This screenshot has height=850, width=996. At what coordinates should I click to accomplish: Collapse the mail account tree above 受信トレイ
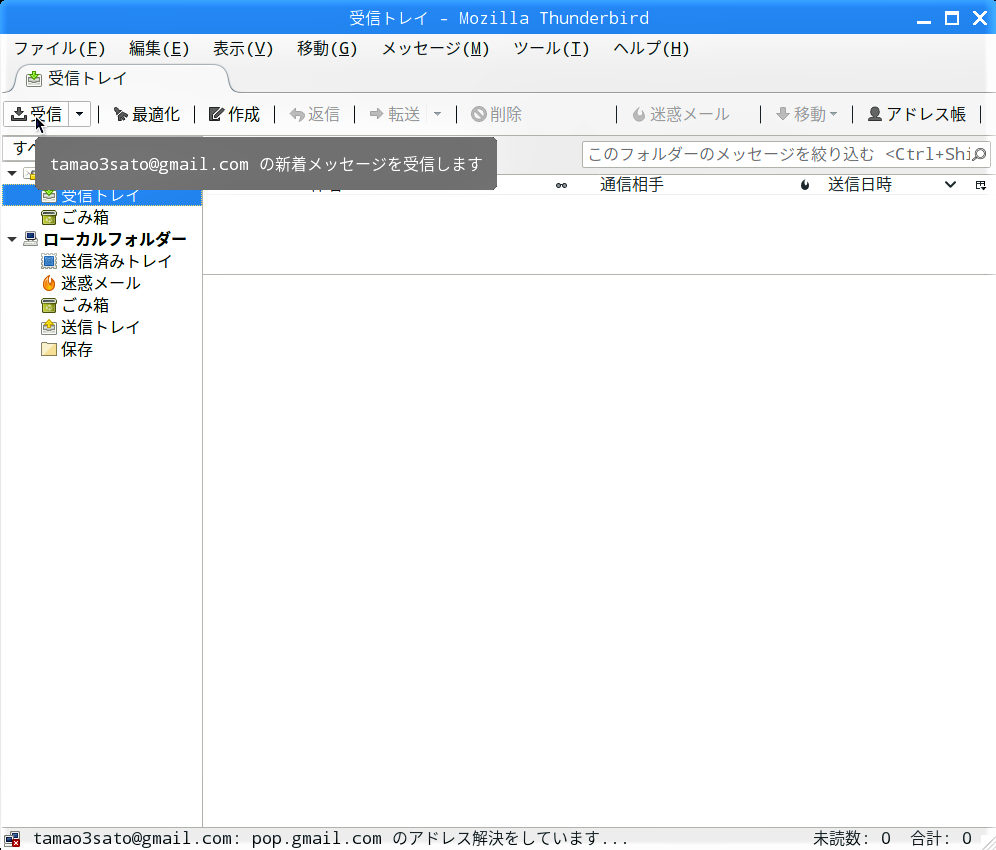pyautogui.click(x=12, y=173)
